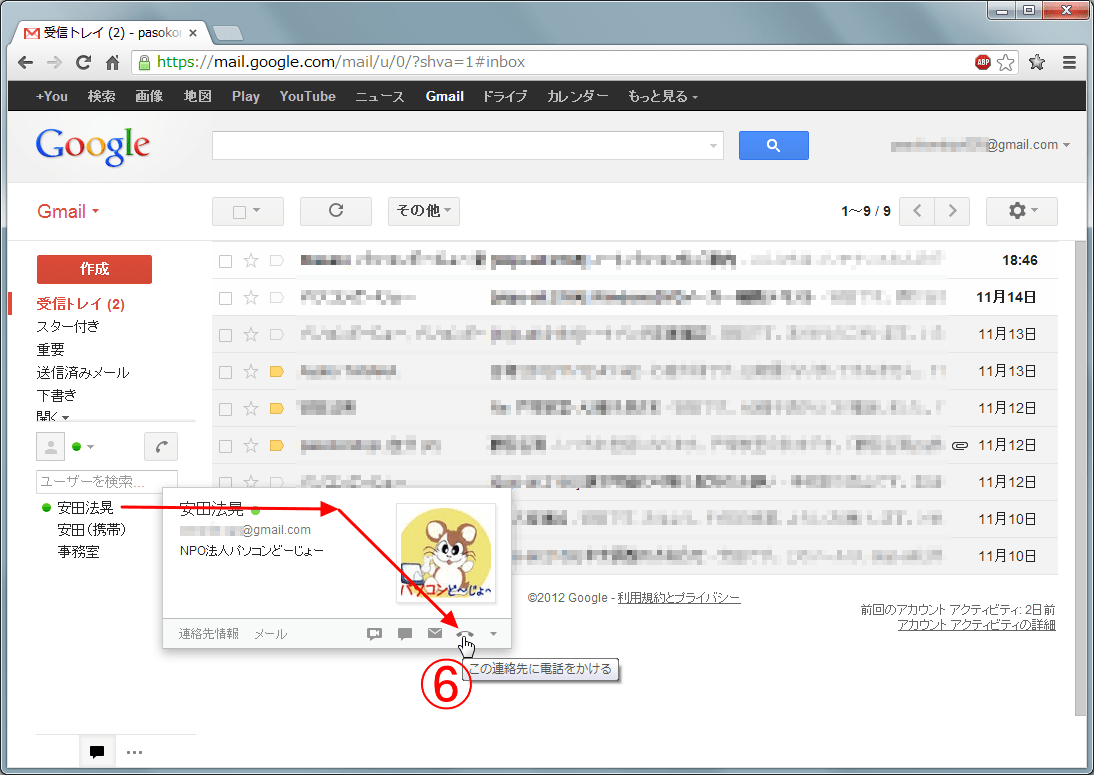Select スター付き in the left sidebar
The height and width of the screenshot is (775, 1094).
(68, 327)
